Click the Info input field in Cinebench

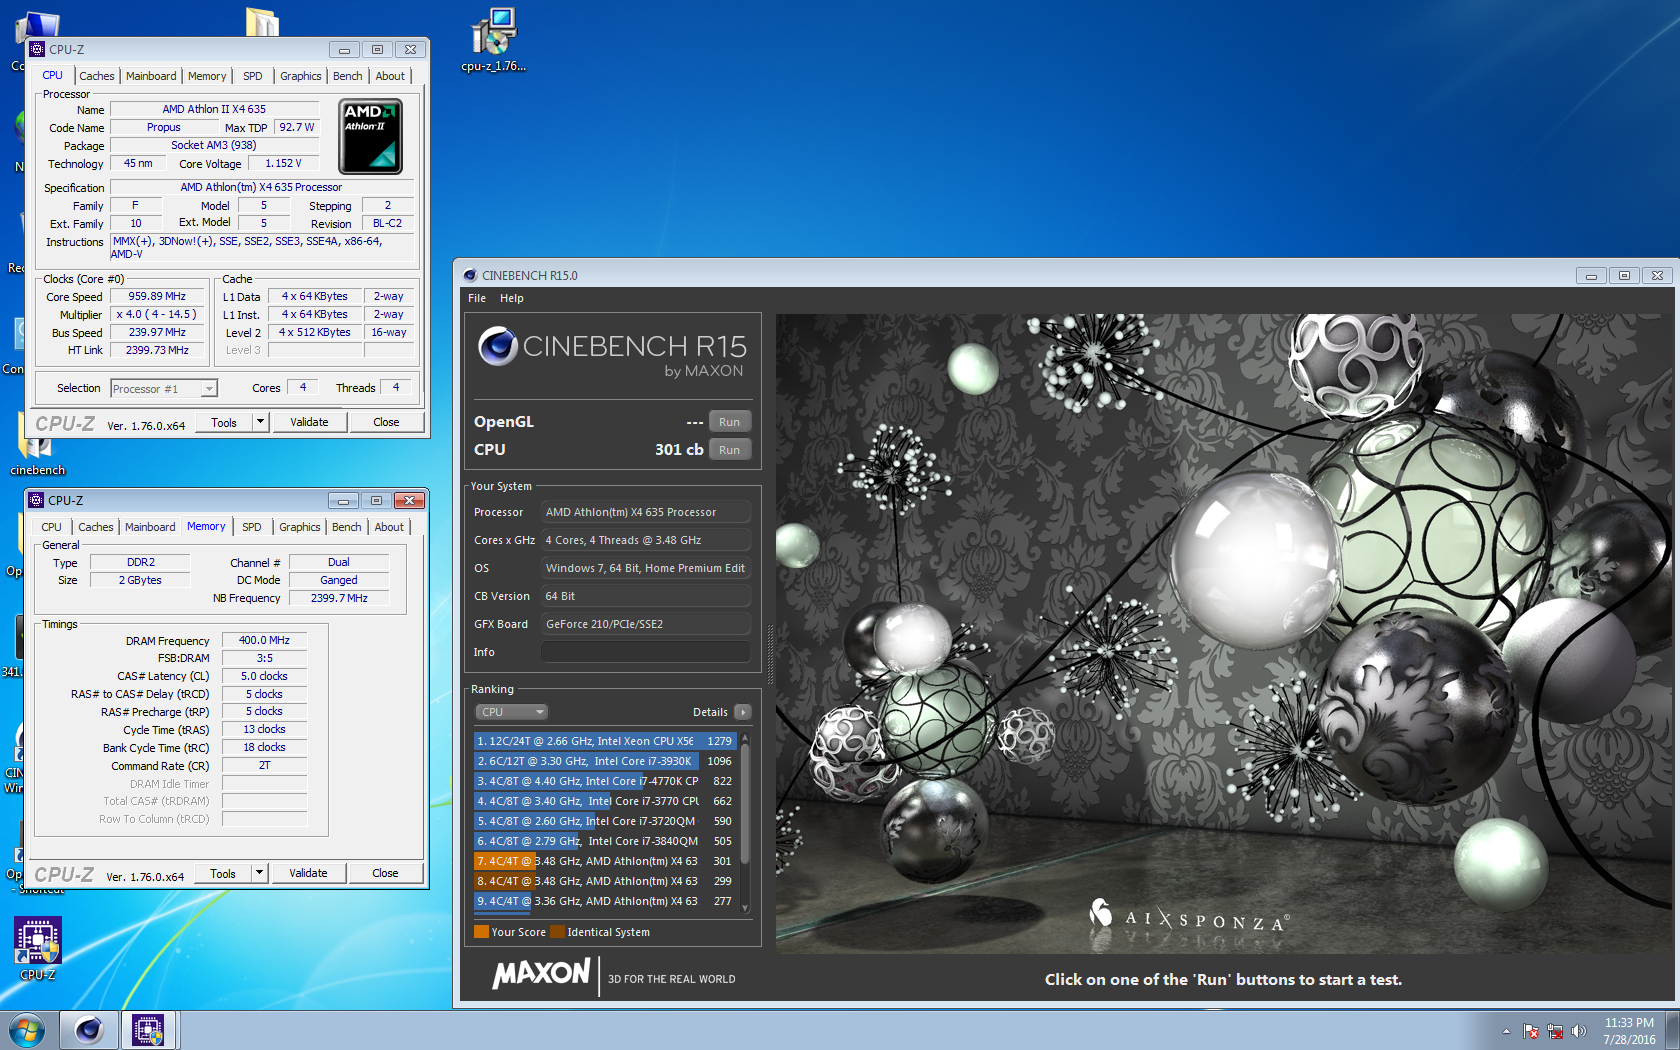click(646, 652)
